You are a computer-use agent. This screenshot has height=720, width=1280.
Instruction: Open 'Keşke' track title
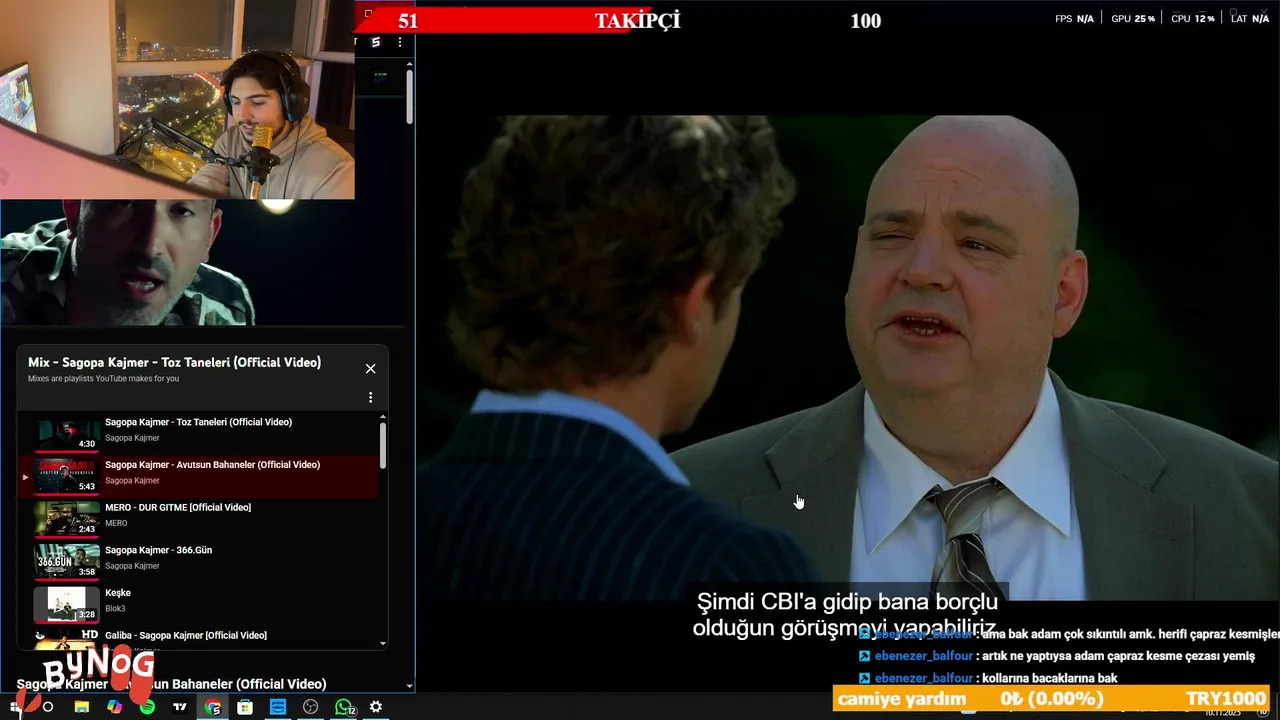coord(118,593)
